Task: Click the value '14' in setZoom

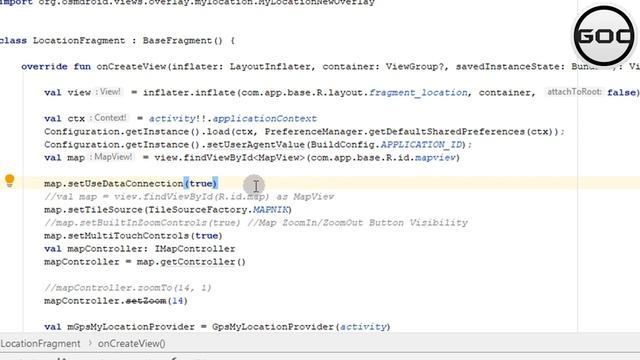Action: pyautogui.click(x=177, y=301)
